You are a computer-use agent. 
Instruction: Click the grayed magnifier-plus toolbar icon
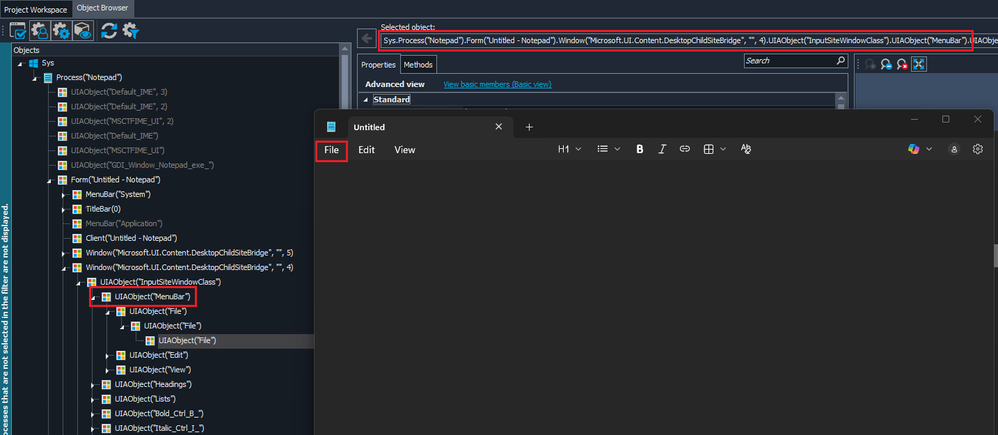(x=870, y=64)
